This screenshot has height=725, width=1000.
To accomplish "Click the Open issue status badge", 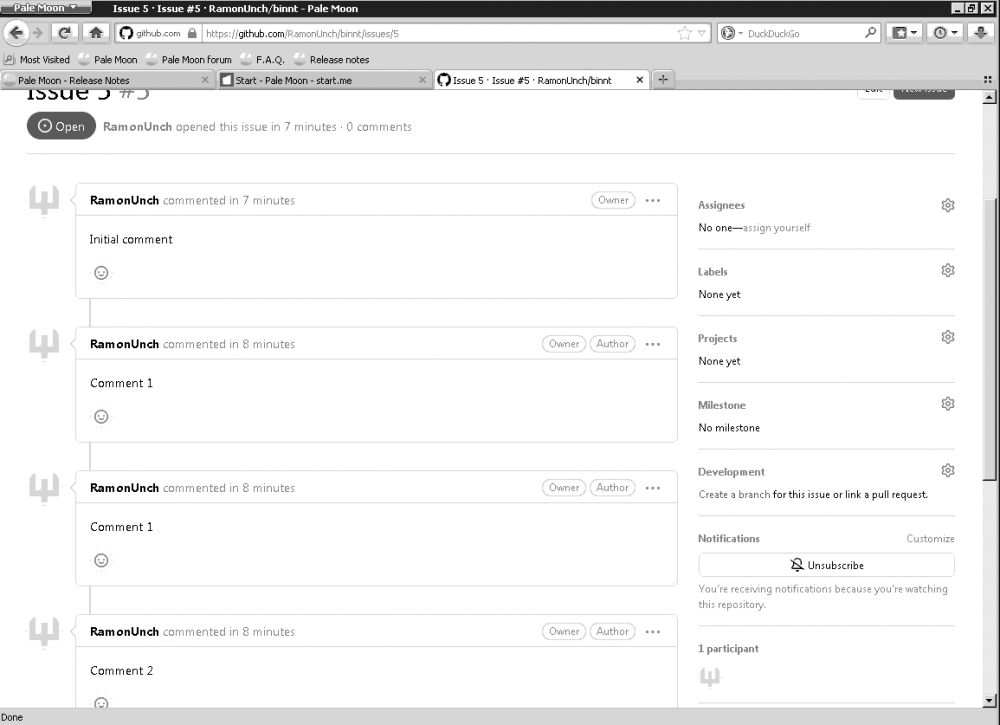I will [61, 126].
